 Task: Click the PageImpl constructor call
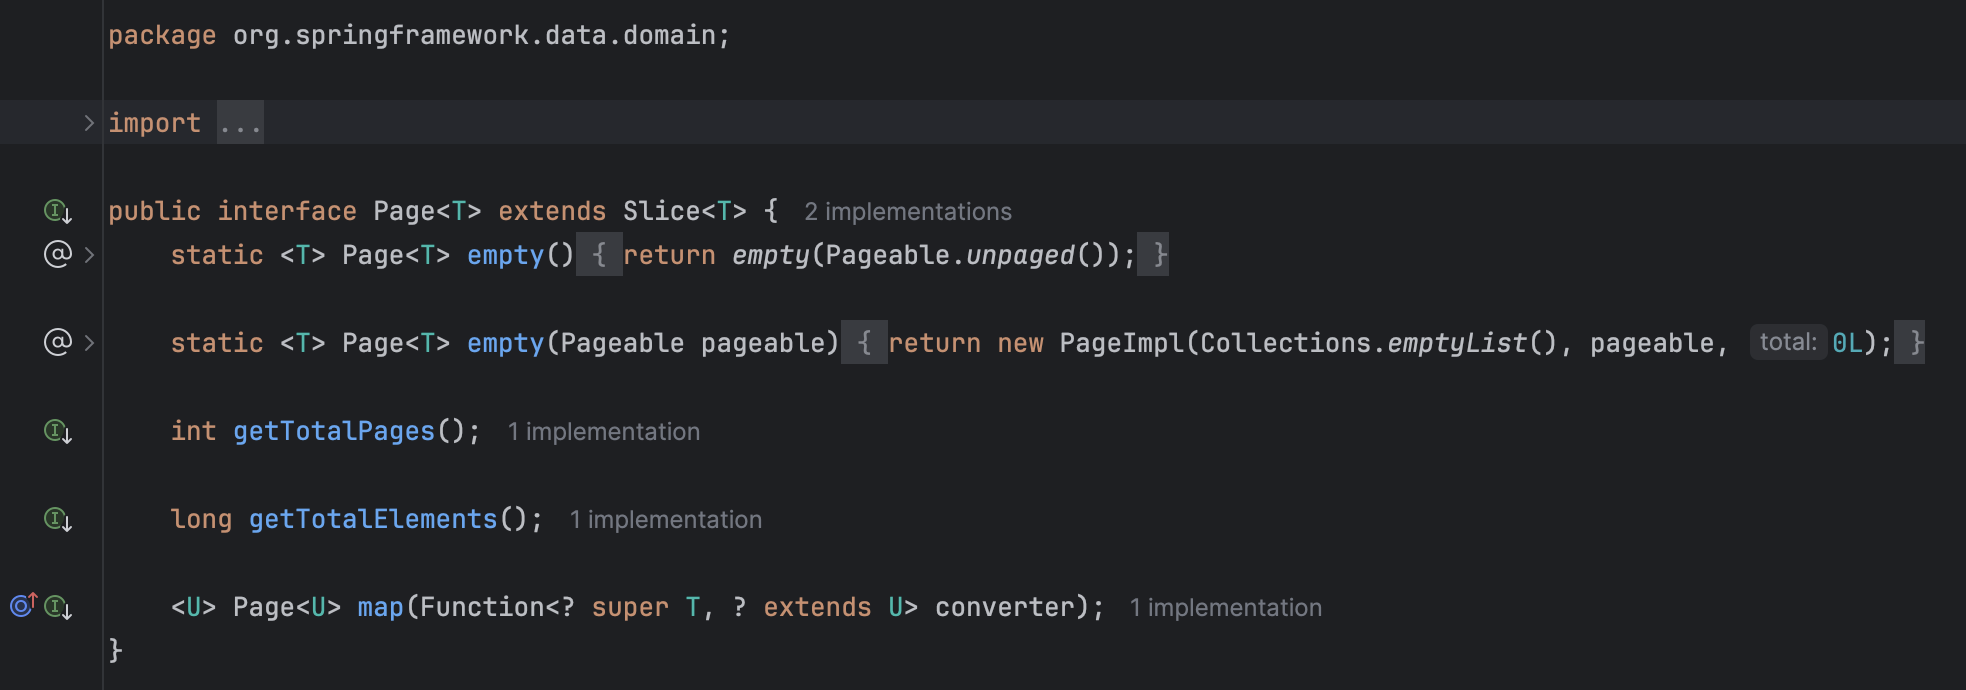point(1121,343)
